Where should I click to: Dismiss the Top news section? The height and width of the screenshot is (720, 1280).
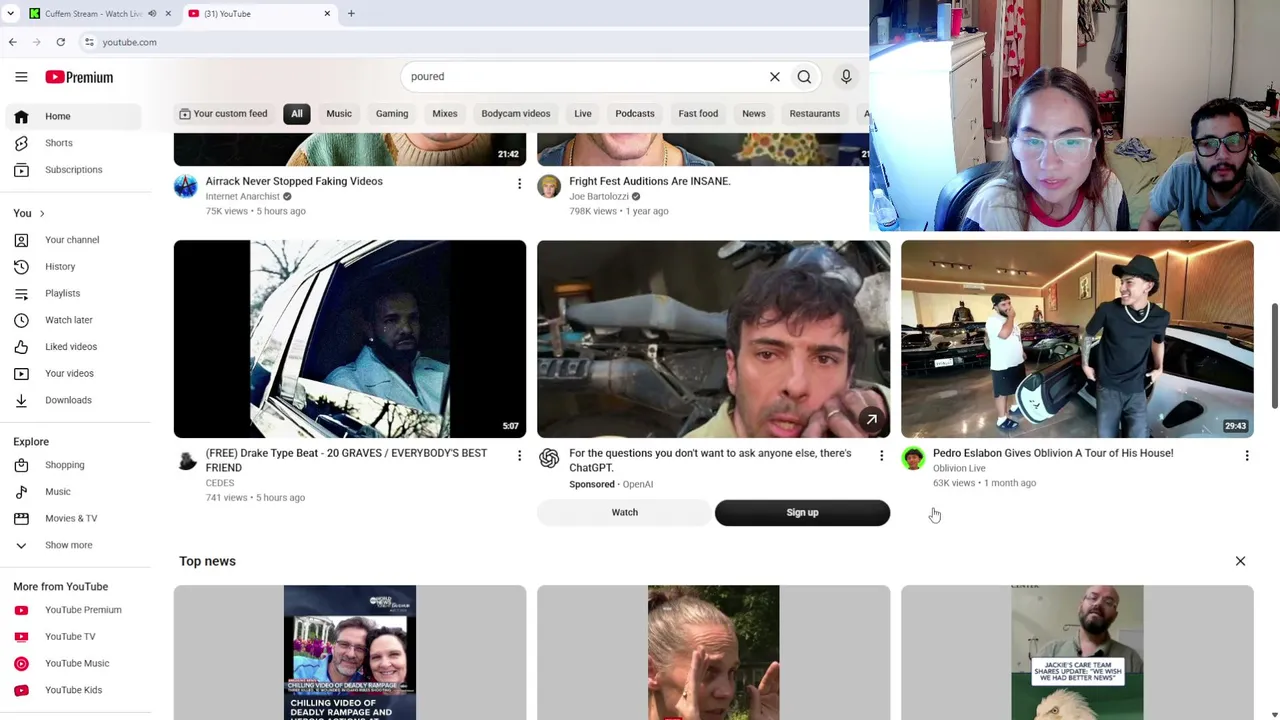pyautogui.click(x=1240, y=561)
